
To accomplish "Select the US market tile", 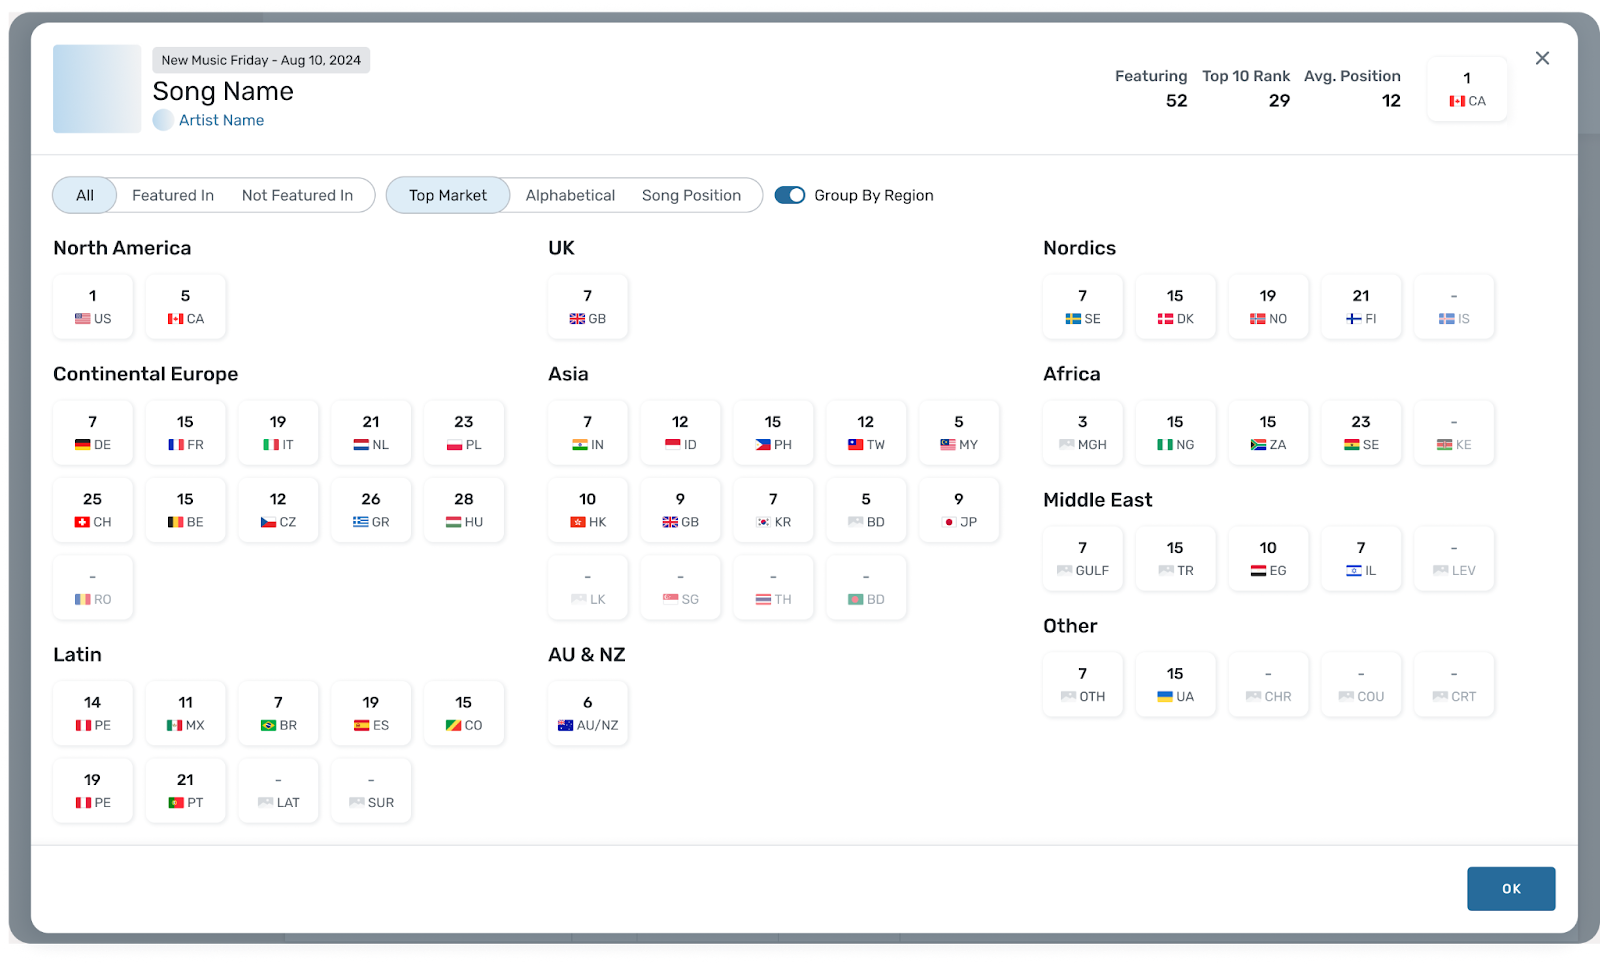I will coord(93,307).
